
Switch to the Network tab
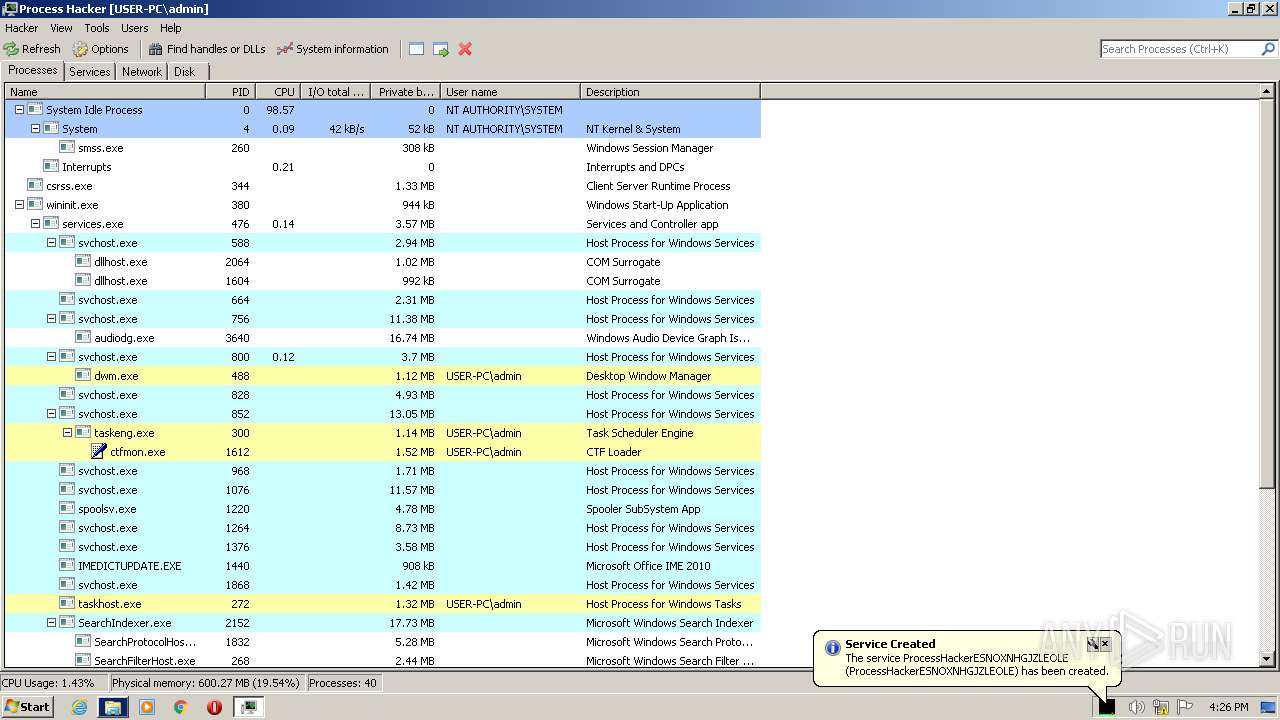142,72
